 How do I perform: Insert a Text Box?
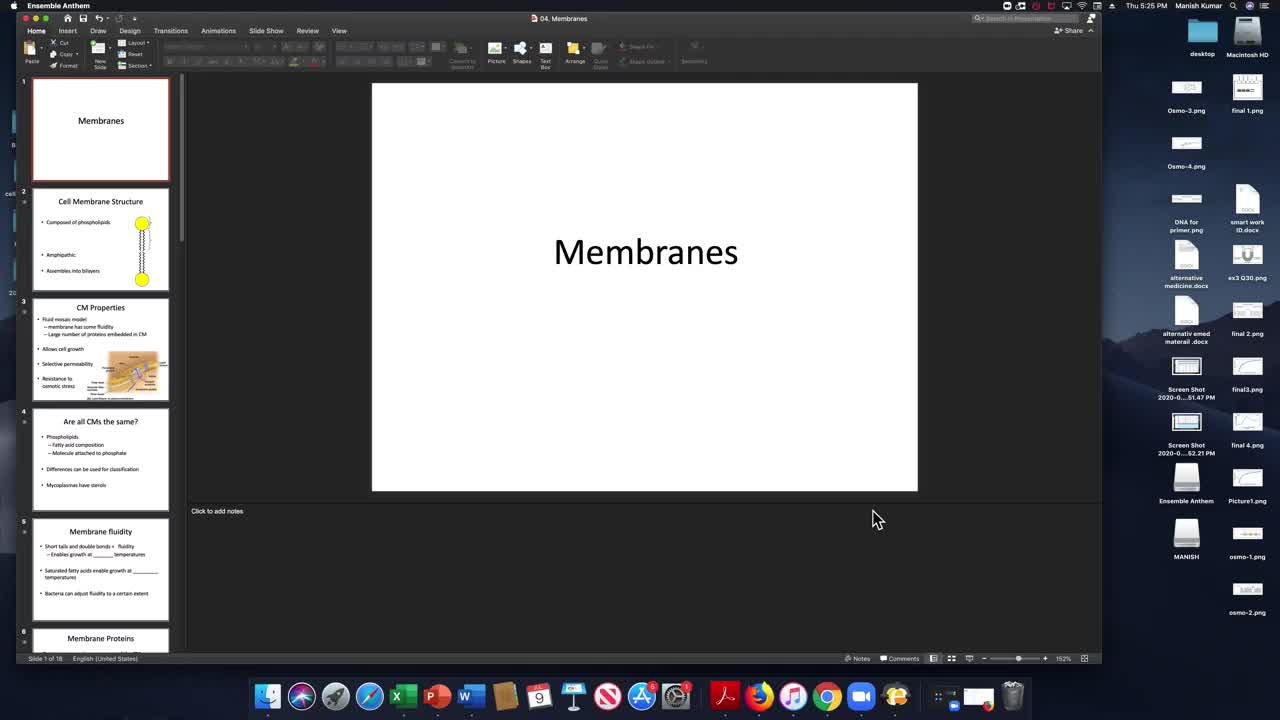(546, 54)
